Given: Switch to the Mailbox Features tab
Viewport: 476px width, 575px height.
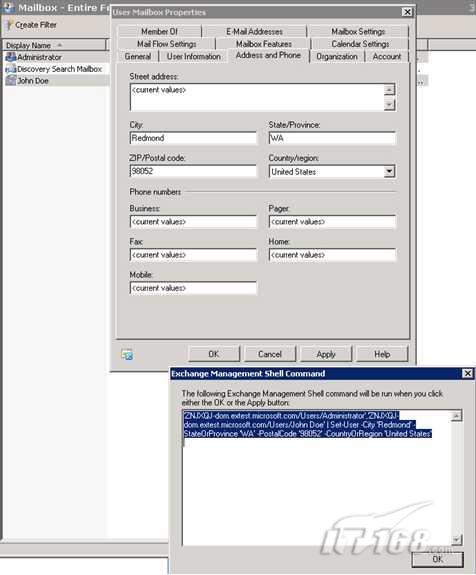Looking at the screenshot, I should [x=264, y=44].
